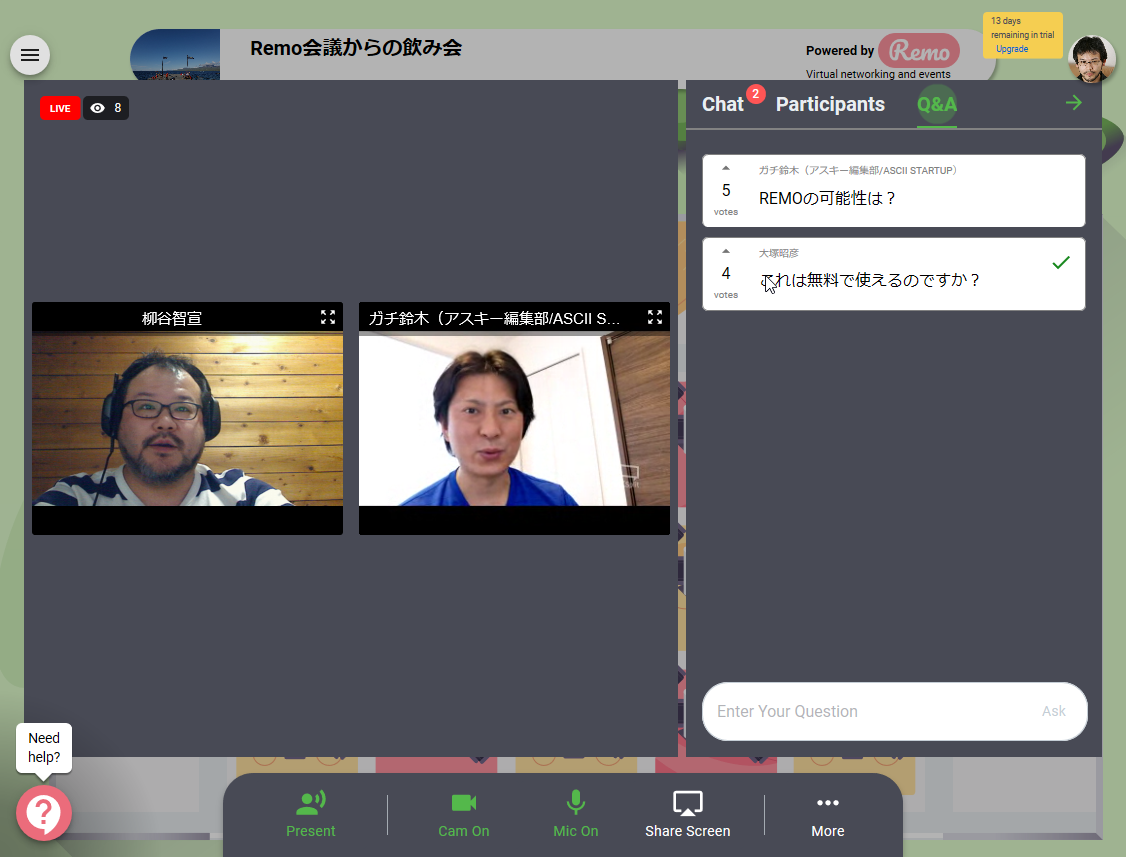Viewport: 1126px width, 857px height.
Task: Select ガチ鈴木's video feed
Action: click(514, 420)
